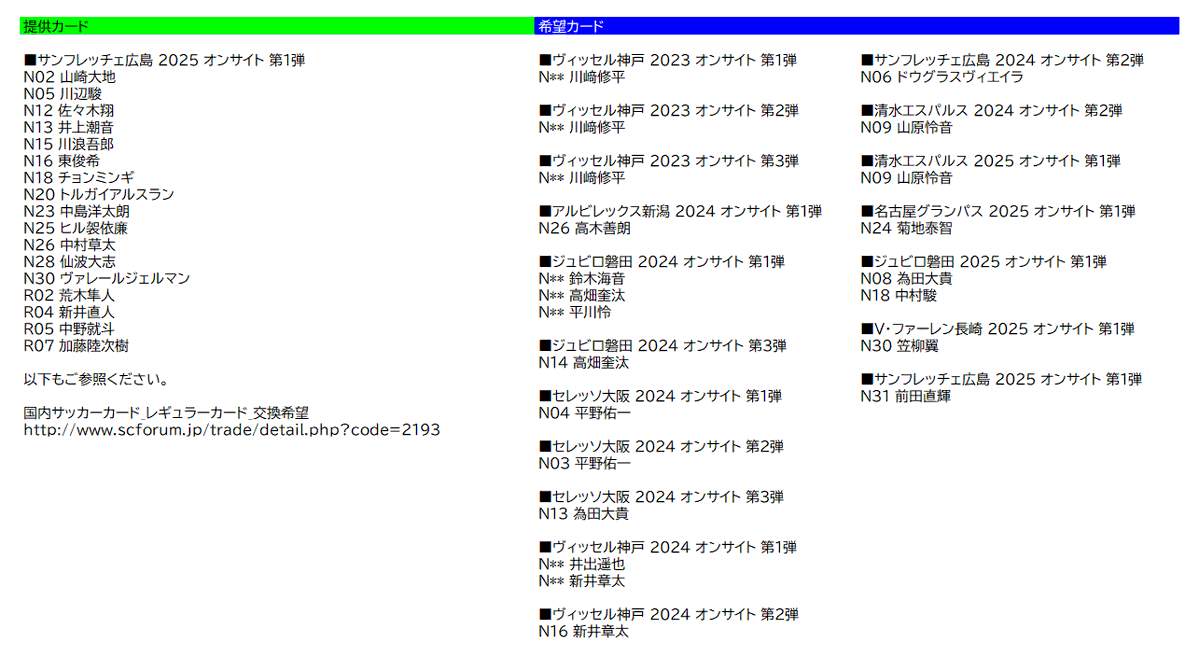The image size is (1199, 656).
Task: Click the entry N28 仙波大志
Action: [70, 262]
